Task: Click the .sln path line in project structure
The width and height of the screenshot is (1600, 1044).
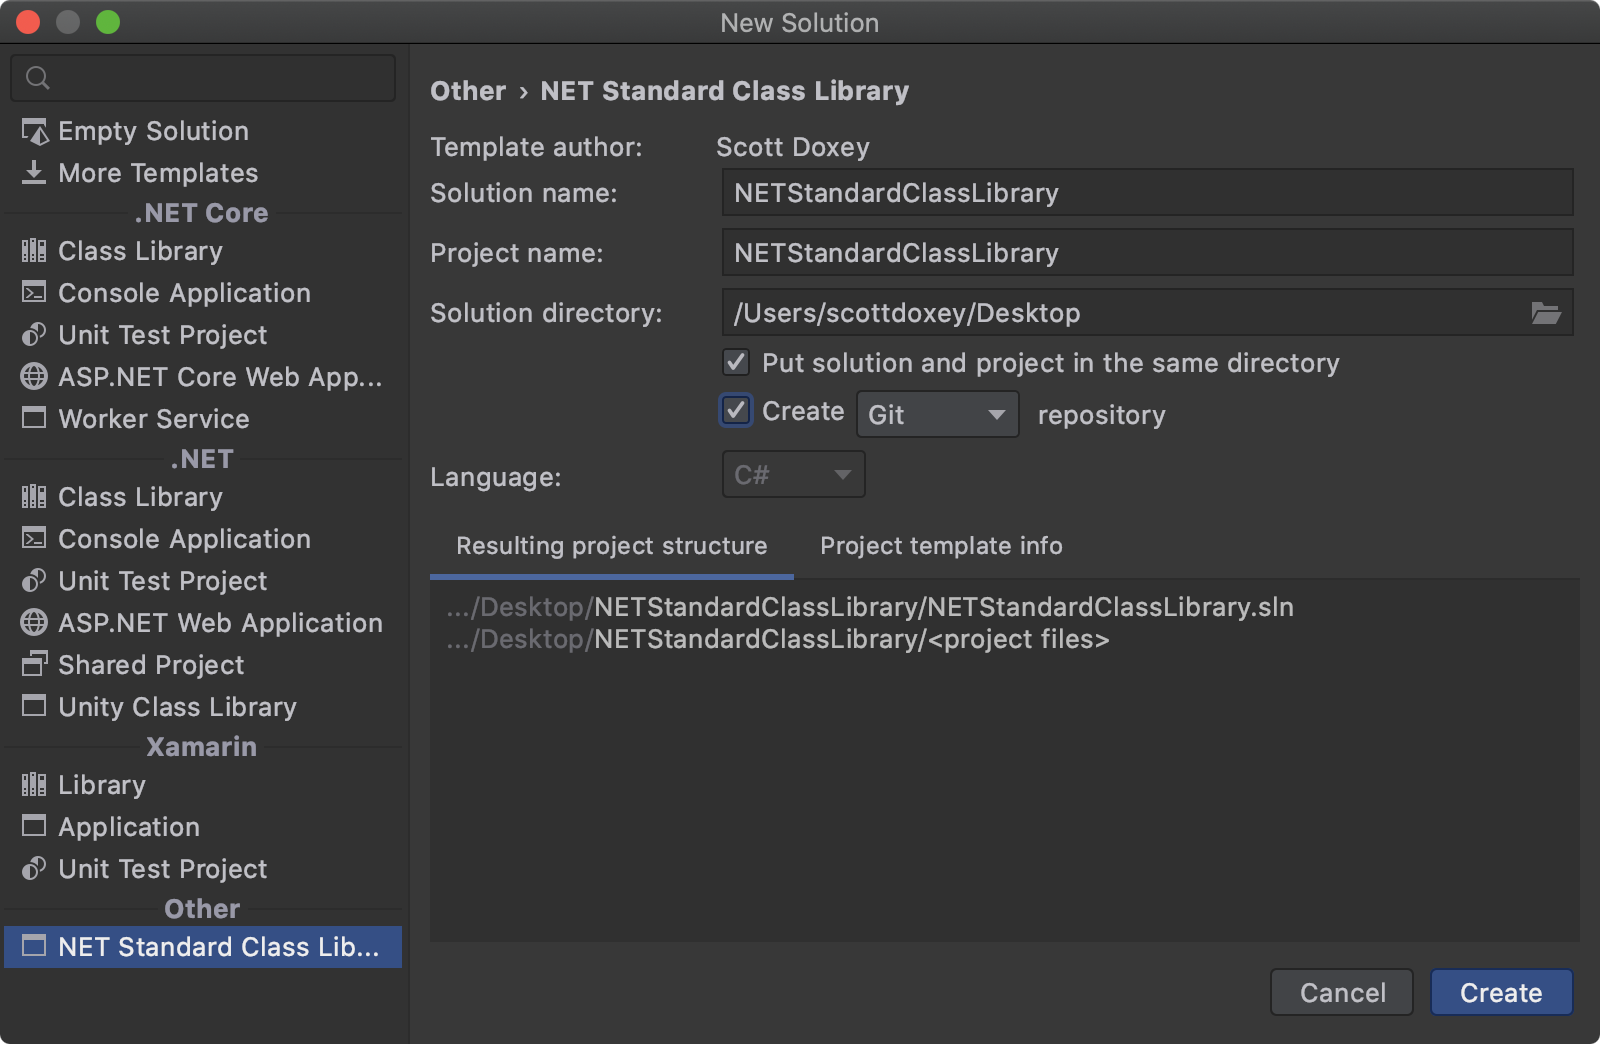Action: tap(870, 607)
